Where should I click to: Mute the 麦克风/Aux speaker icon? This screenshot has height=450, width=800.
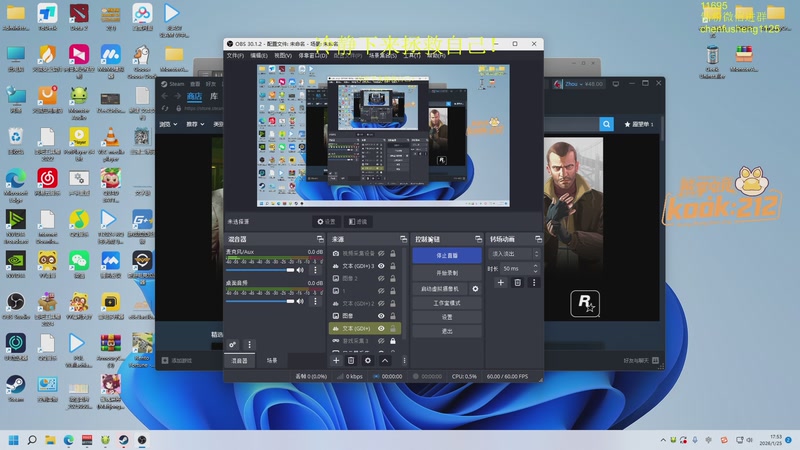(x=300, y=270)
